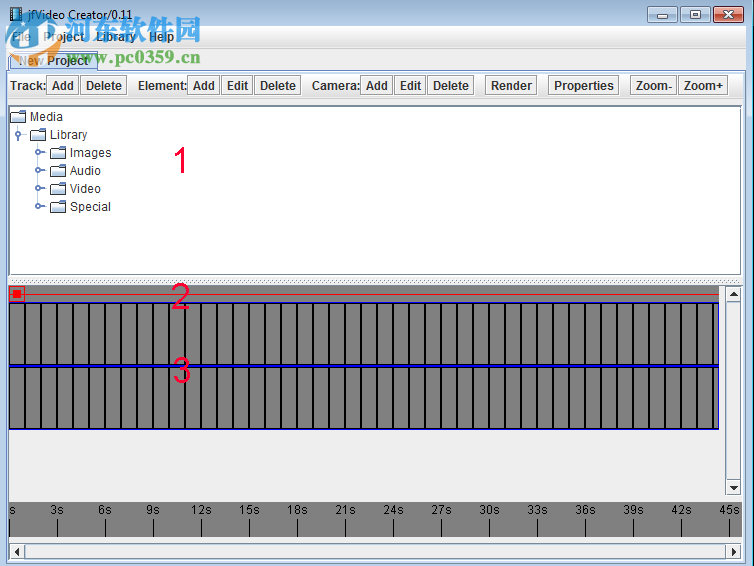This screenshot has height=566, width=754.
Task: Click the horizontal scrollbar right arrow
Action: click(733, 551)
